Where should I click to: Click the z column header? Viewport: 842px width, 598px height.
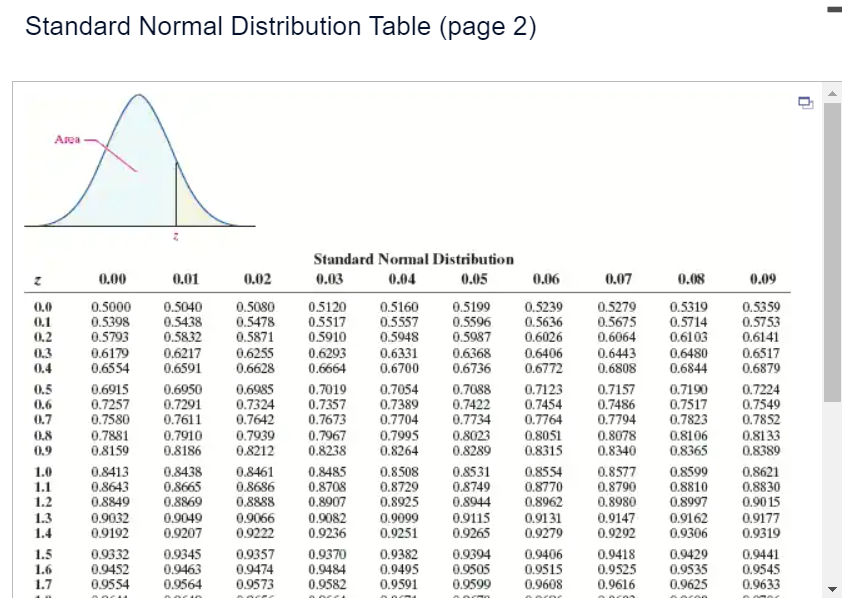40,278
